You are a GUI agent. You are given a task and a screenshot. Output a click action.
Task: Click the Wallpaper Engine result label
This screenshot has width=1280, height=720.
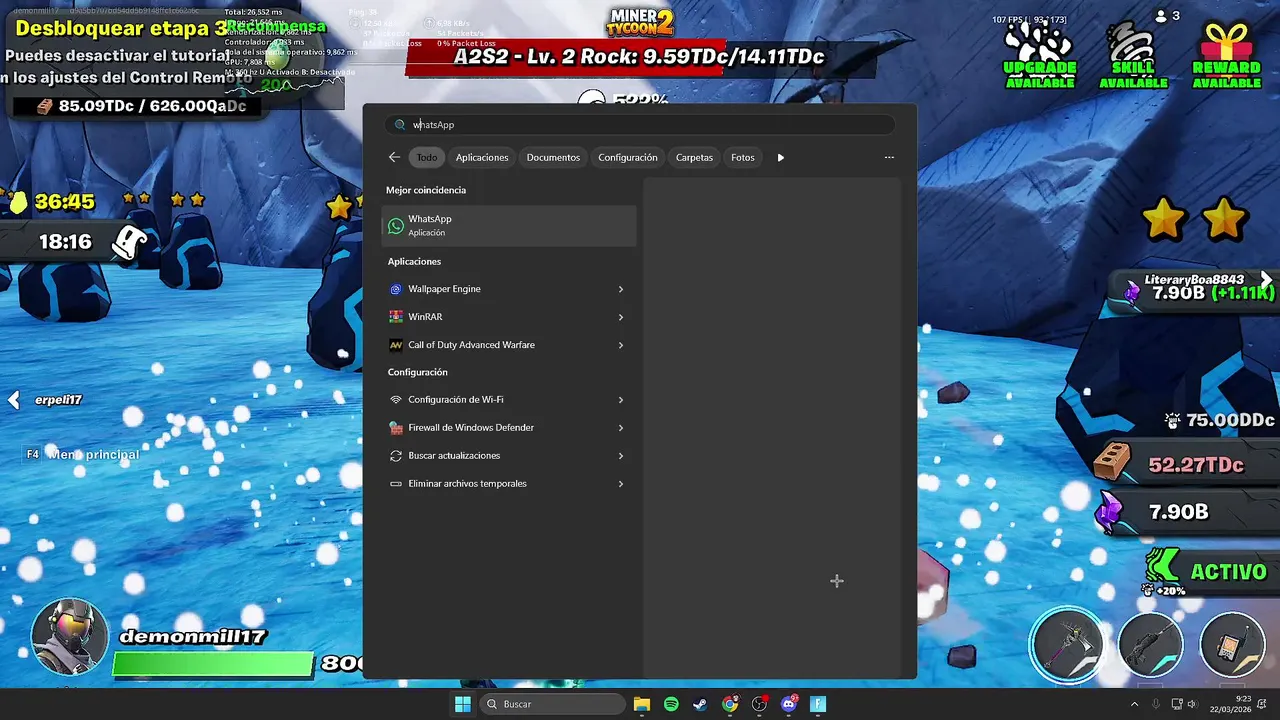(444, 289)
